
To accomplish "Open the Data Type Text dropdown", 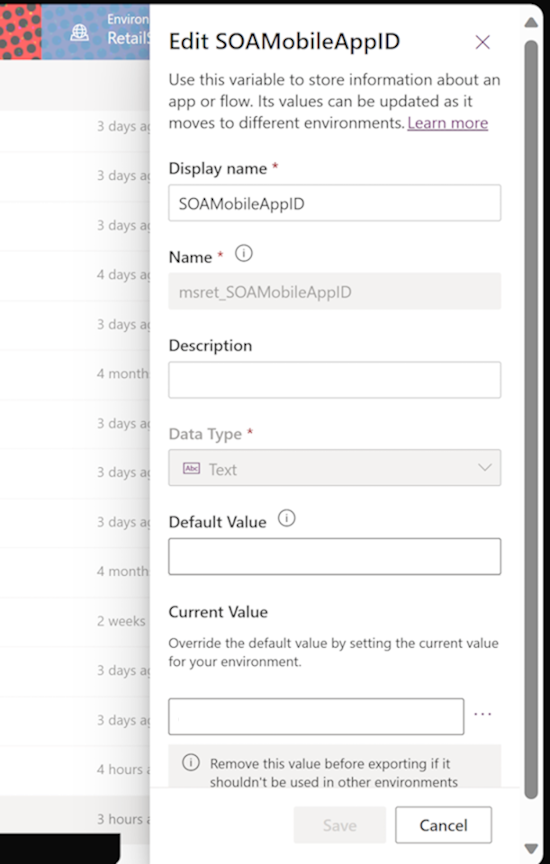I will pyautogui.click(x=335, y=468).
